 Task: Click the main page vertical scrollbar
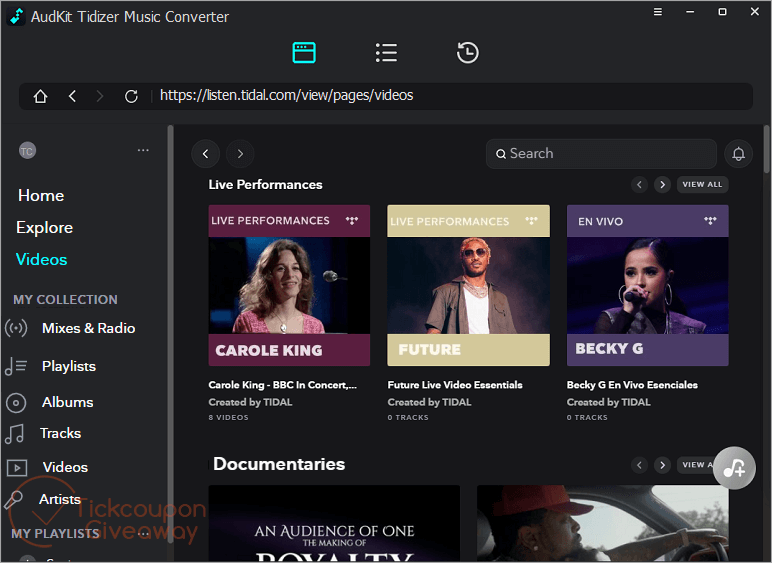(766, 150)
